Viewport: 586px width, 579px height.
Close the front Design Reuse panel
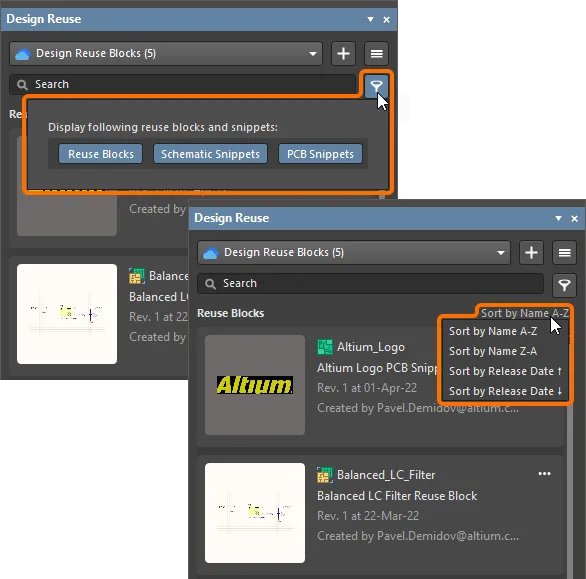(x=574, y=219)
